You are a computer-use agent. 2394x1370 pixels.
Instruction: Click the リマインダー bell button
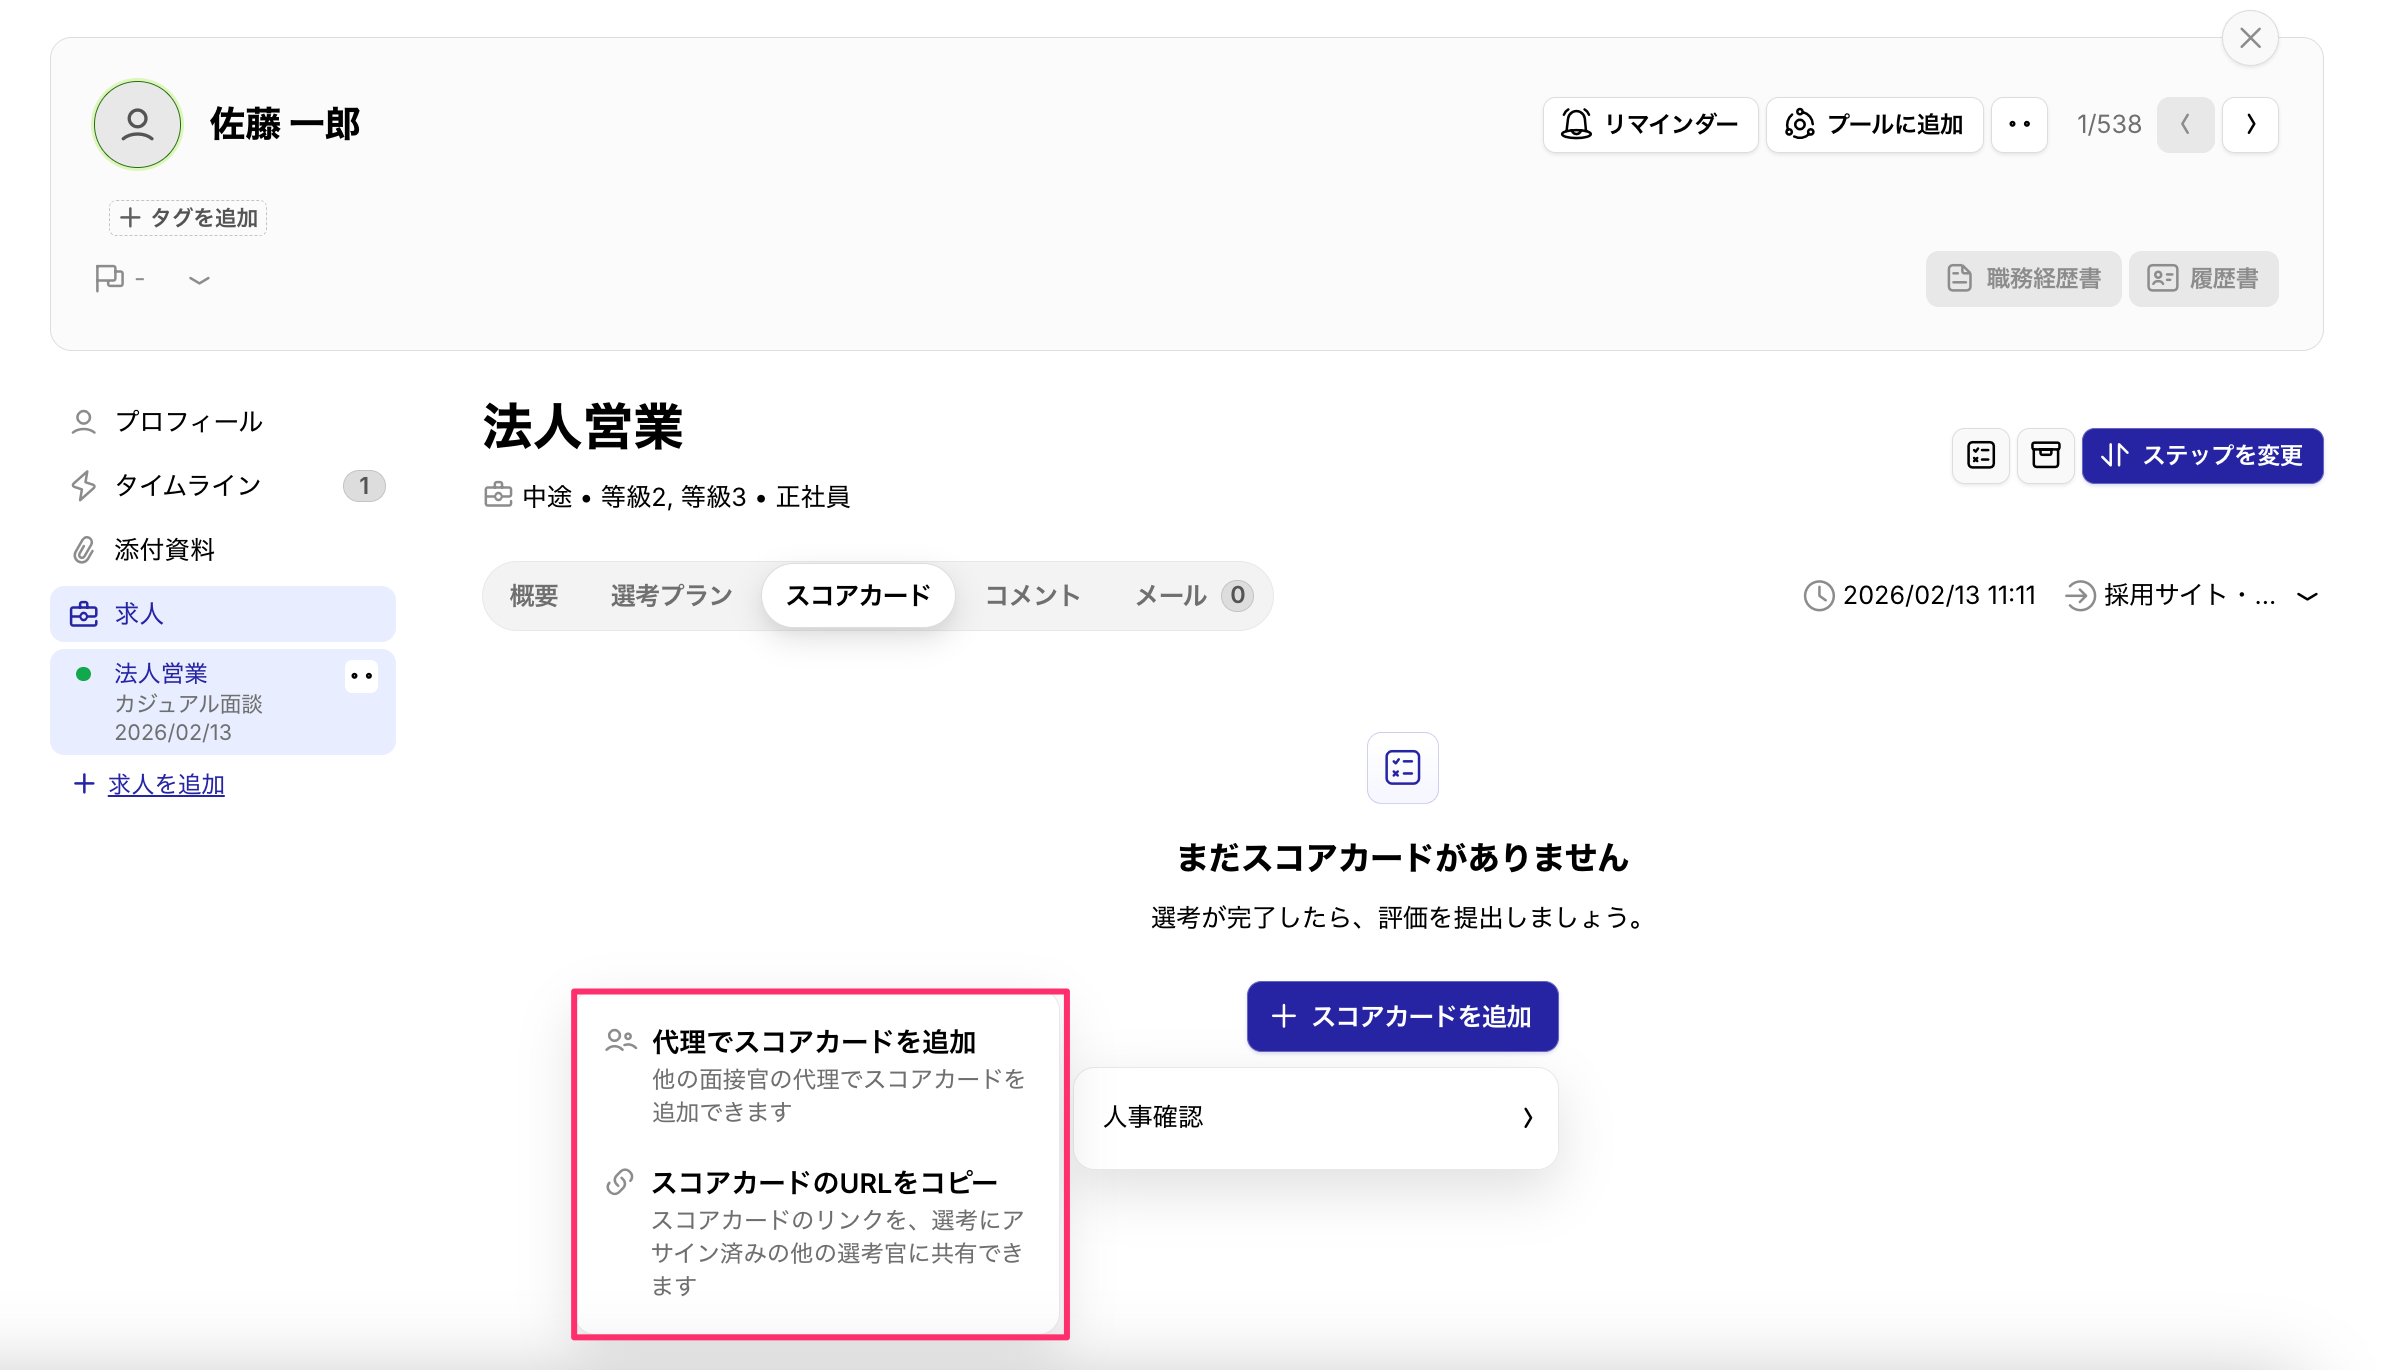tap(1650, 124)
